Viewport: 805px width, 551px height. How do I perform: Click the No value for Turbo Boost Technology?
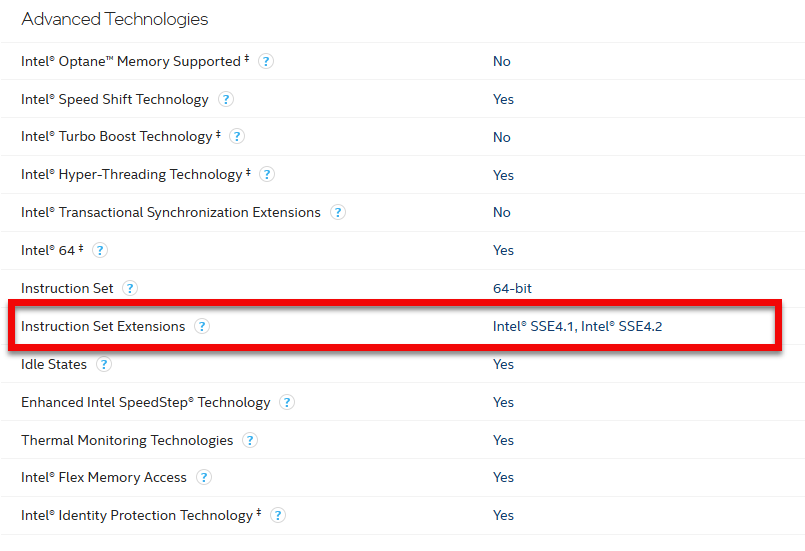[502, 137]
